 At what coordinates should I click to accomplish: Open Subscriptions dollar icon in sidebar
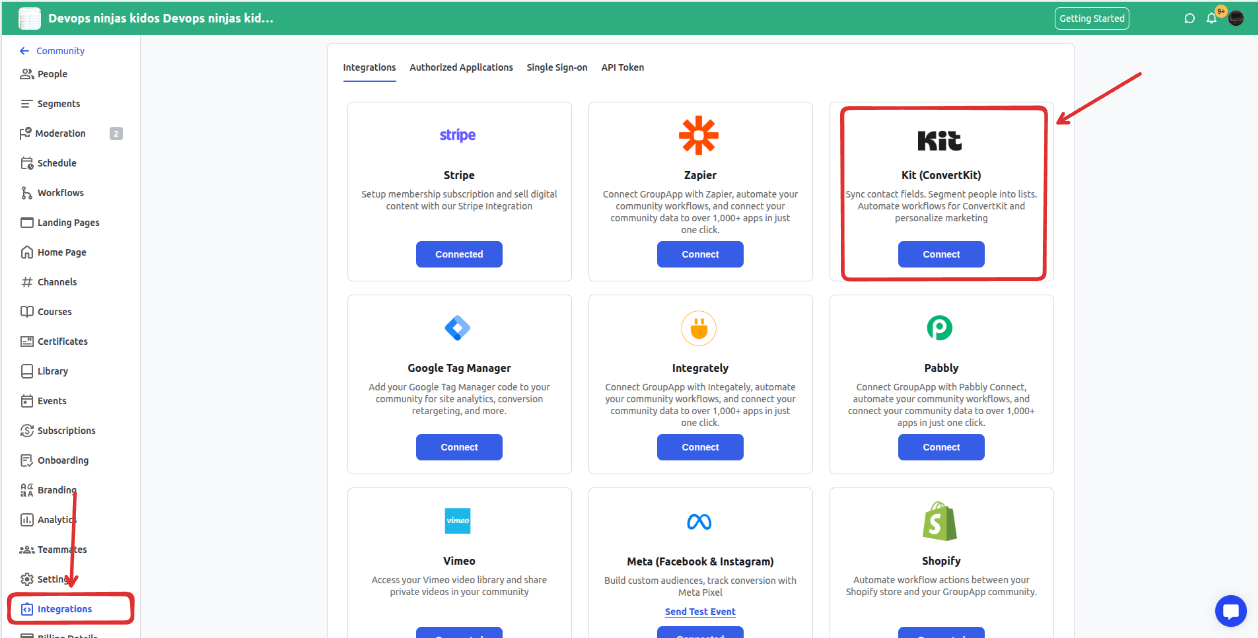coord(27,431)
